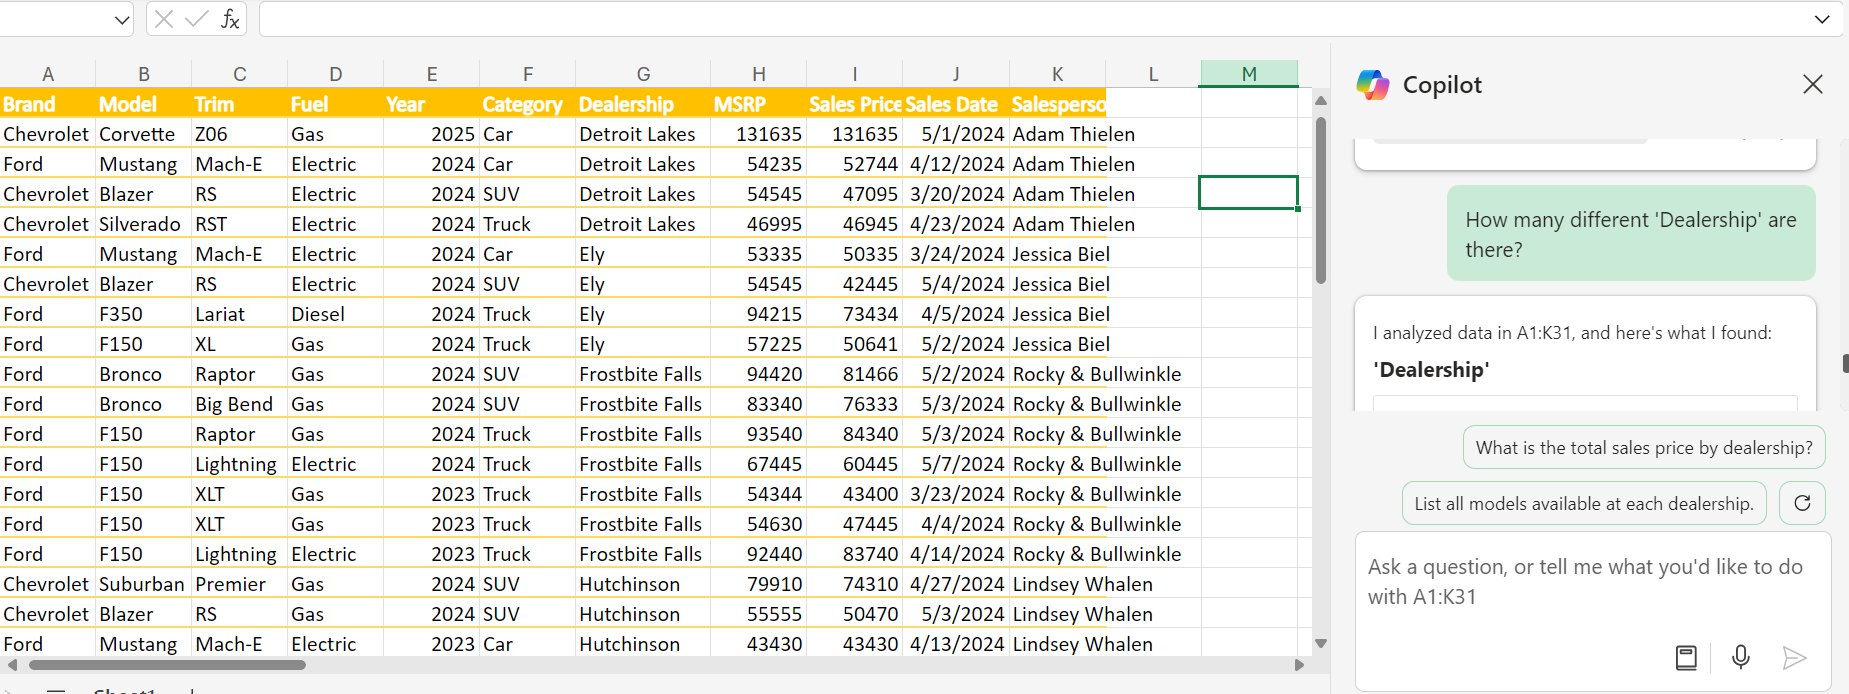The height and width of the screenshot is (694, 1849).
Task: Click the 'Big Bend' trim cell
Action: coord(240,404)
